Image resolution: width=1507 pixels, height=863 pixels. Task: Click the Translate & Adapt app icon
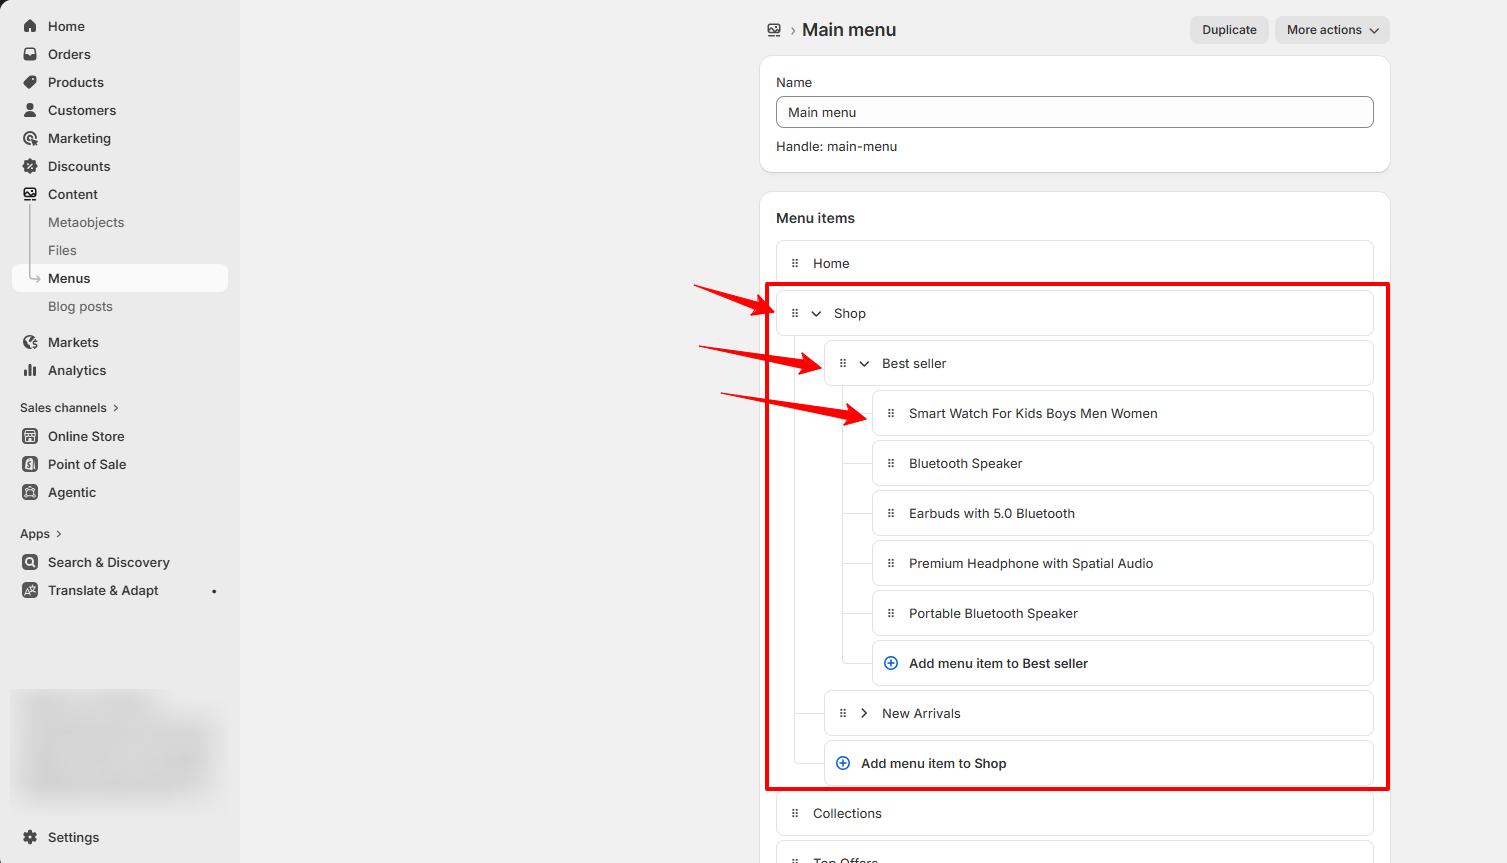(x=30, y=590)
